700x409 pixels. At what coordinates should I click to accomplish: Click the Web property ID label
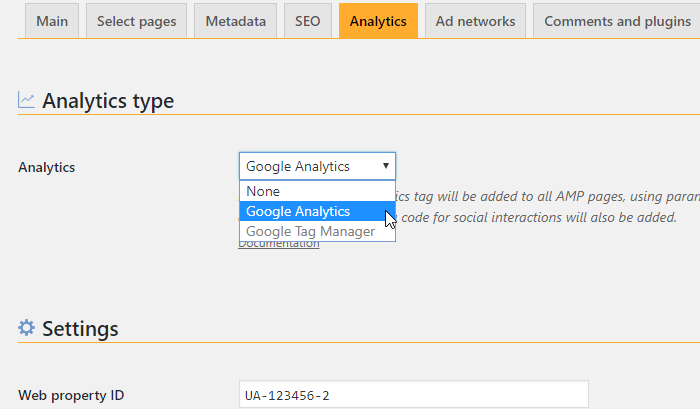tap(71, 395)
